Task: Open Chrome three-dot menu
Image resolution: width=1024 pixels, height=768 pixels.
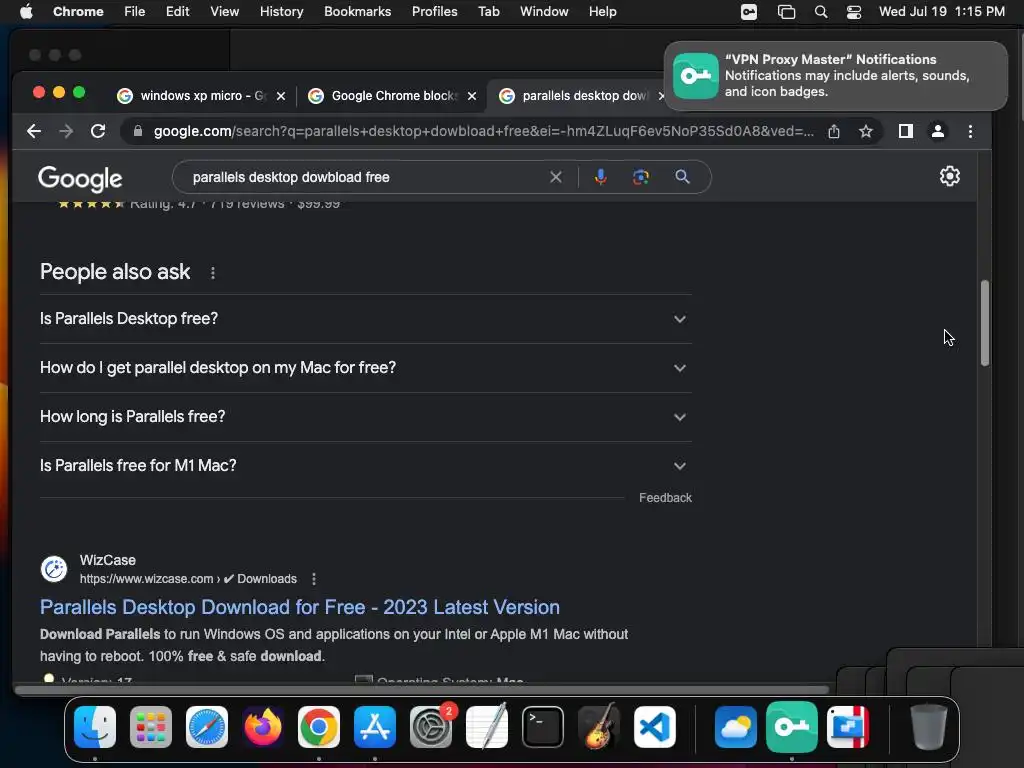Action: pyautogui.click(x=970, y=131)
